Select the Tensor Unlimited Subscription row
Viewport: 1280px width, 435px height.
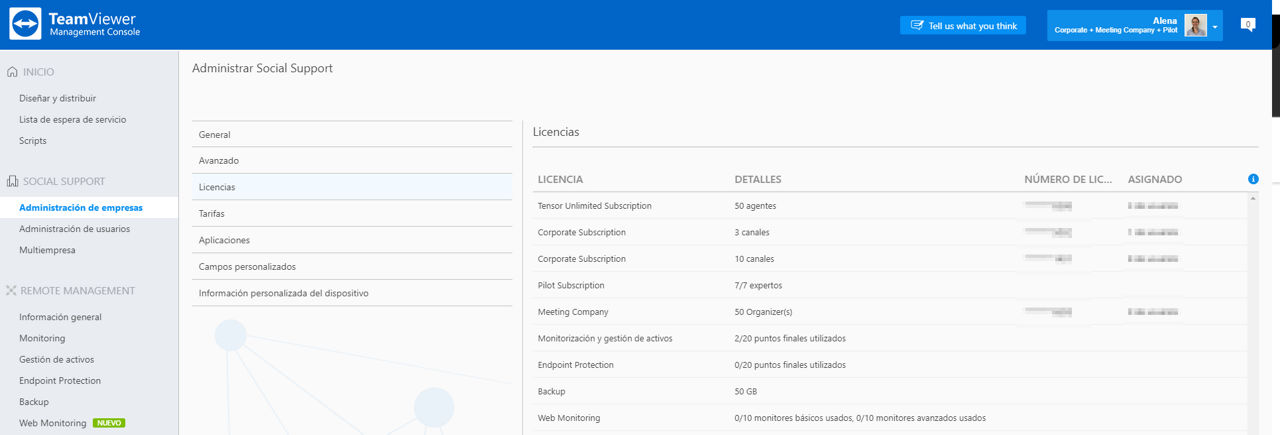tap(890, 206)
